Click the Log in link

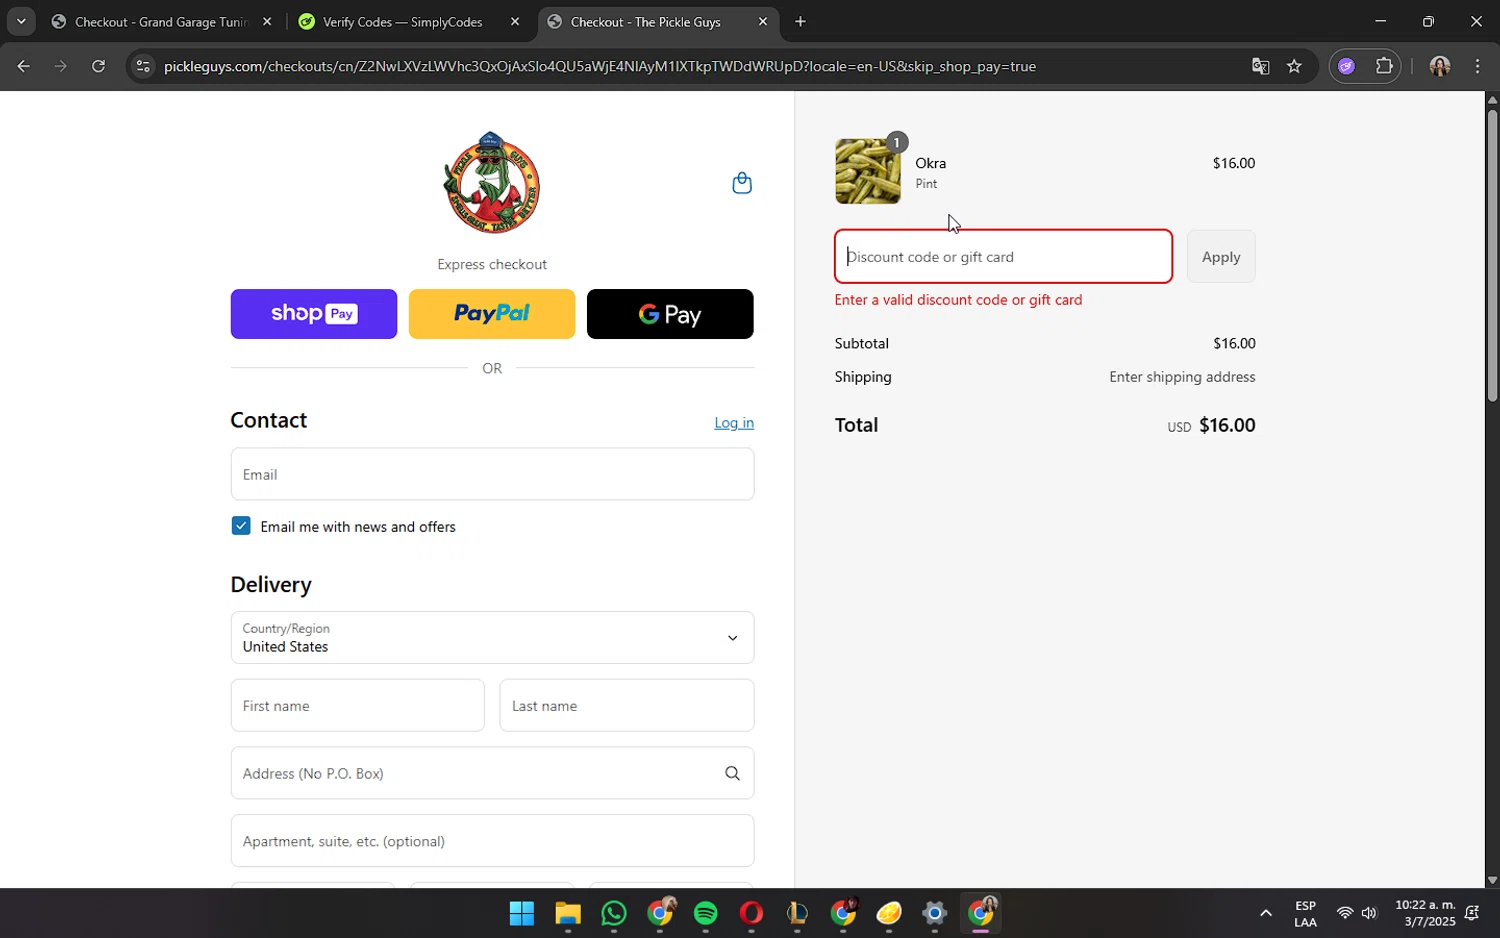tap(734, 423)
